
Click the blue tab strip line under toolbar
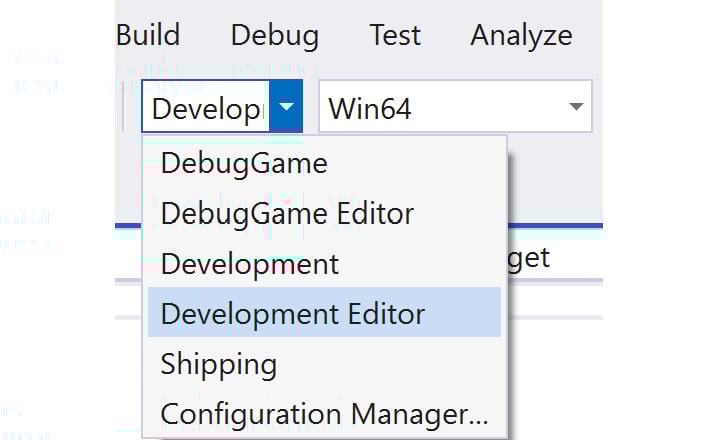click(555, 225)
